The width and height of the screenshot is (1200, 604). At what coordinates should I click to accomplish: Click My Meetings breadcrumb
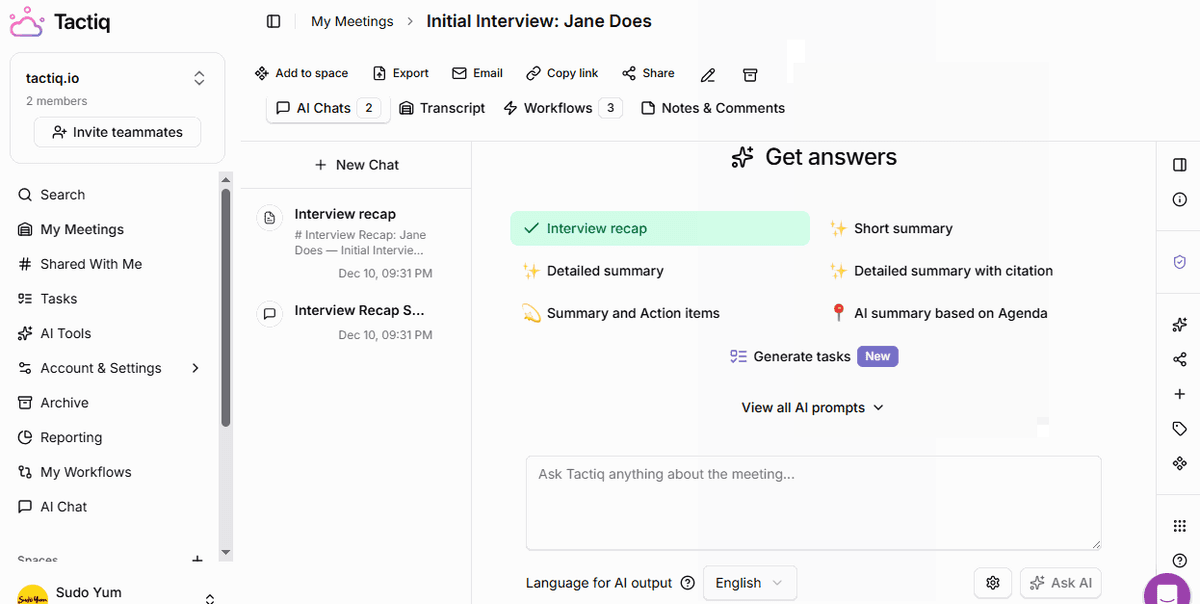click(x=352, y=21)
